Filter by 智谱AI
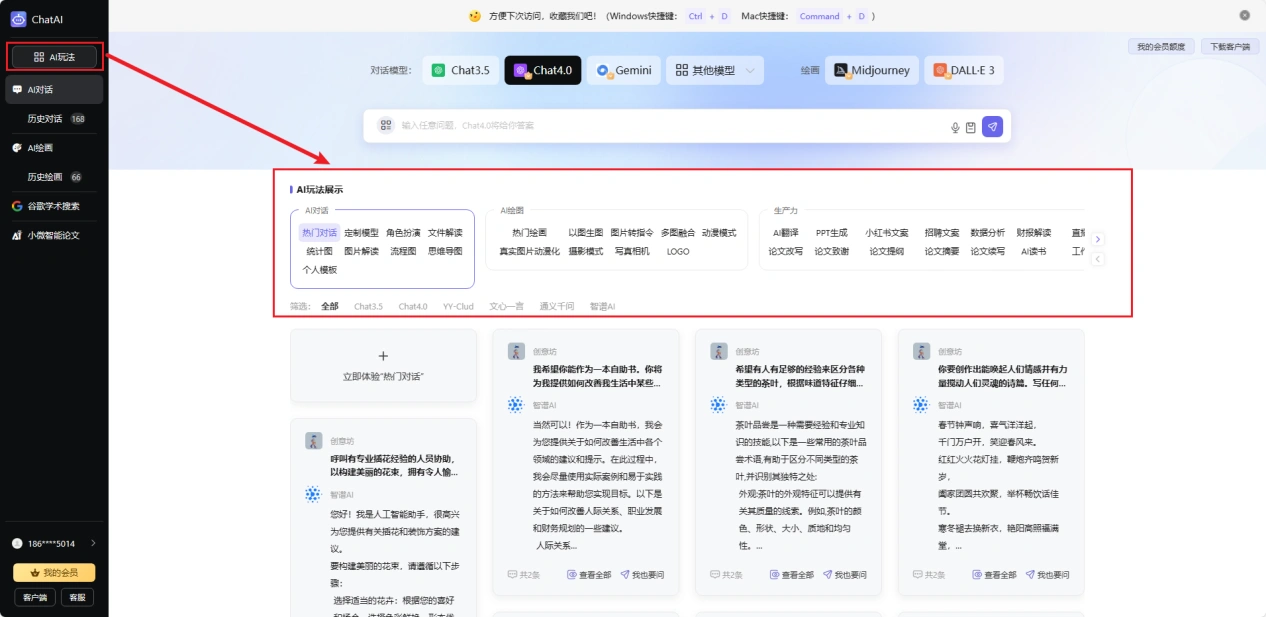Image resolution: width=1266 pixels, height=617 pixels. tap(602, 306)
